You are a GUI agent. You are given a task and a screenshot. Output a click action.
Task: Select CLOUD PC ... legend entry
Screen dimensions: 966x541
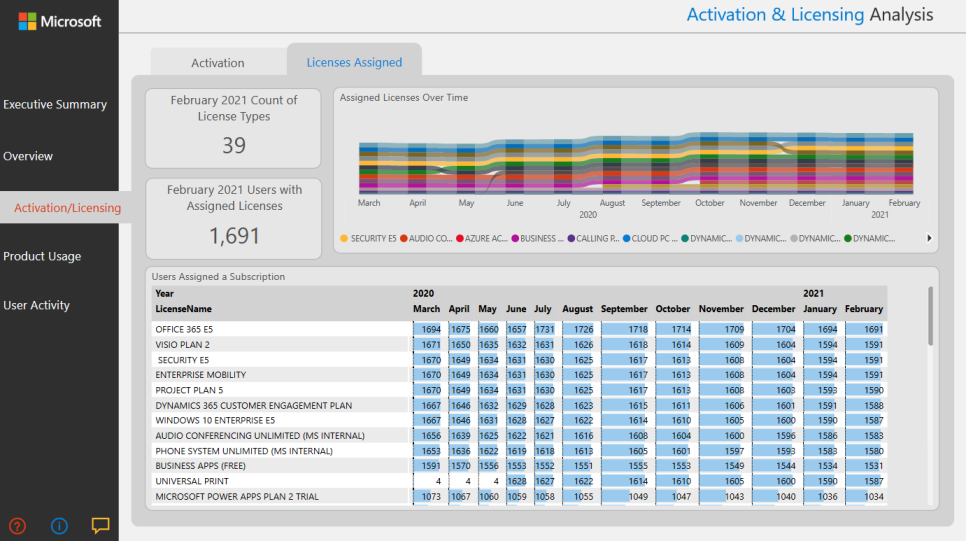[x=650, y=238]
